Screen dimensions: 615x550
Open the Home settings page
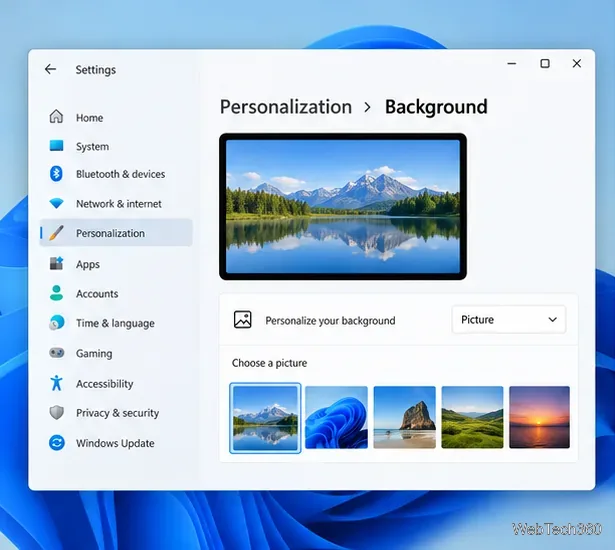(x=89, y=118)
